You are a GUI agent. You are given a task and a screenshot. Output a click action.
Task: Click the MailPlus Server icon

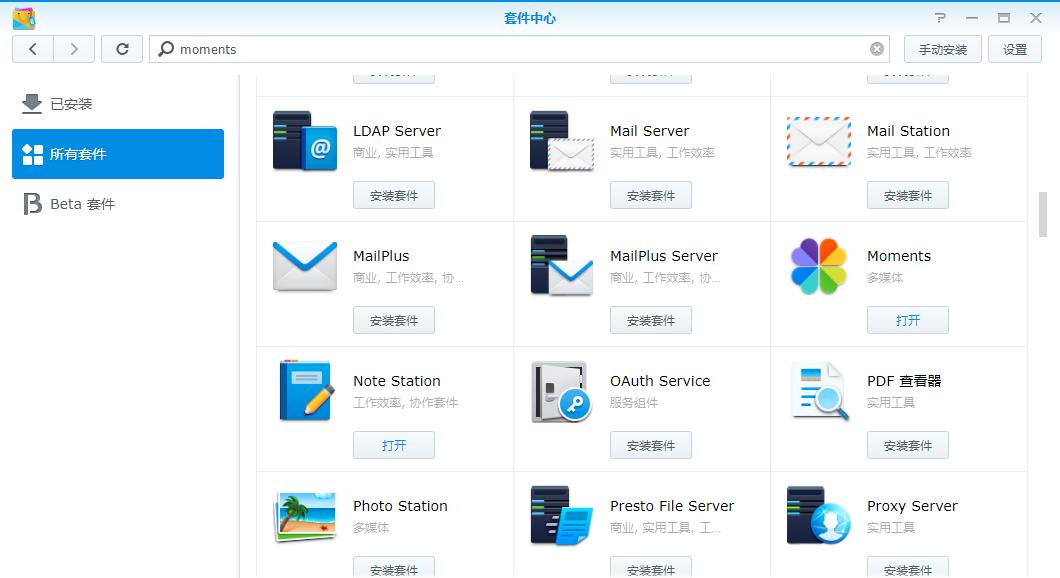point(562,266)
